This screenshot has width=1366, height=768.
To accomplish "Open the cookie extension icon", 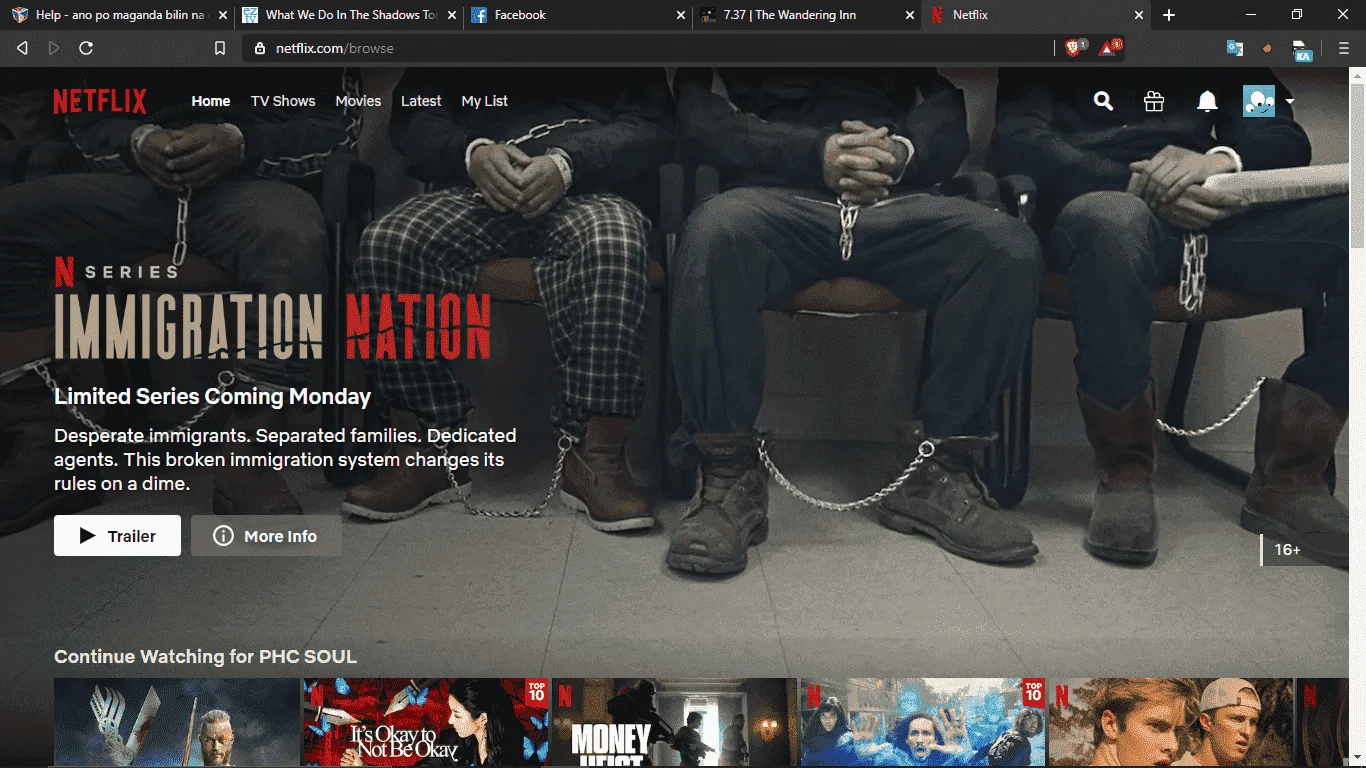I will click(1267, 48).
